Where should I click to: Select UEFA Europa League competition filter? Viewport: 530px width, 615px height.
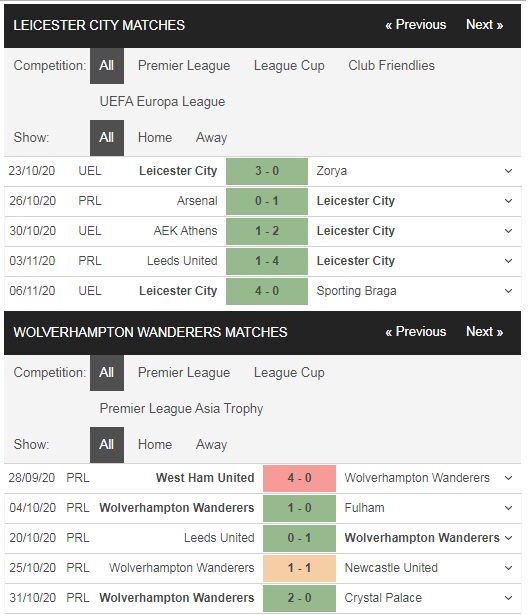click(x=162, y=102)
